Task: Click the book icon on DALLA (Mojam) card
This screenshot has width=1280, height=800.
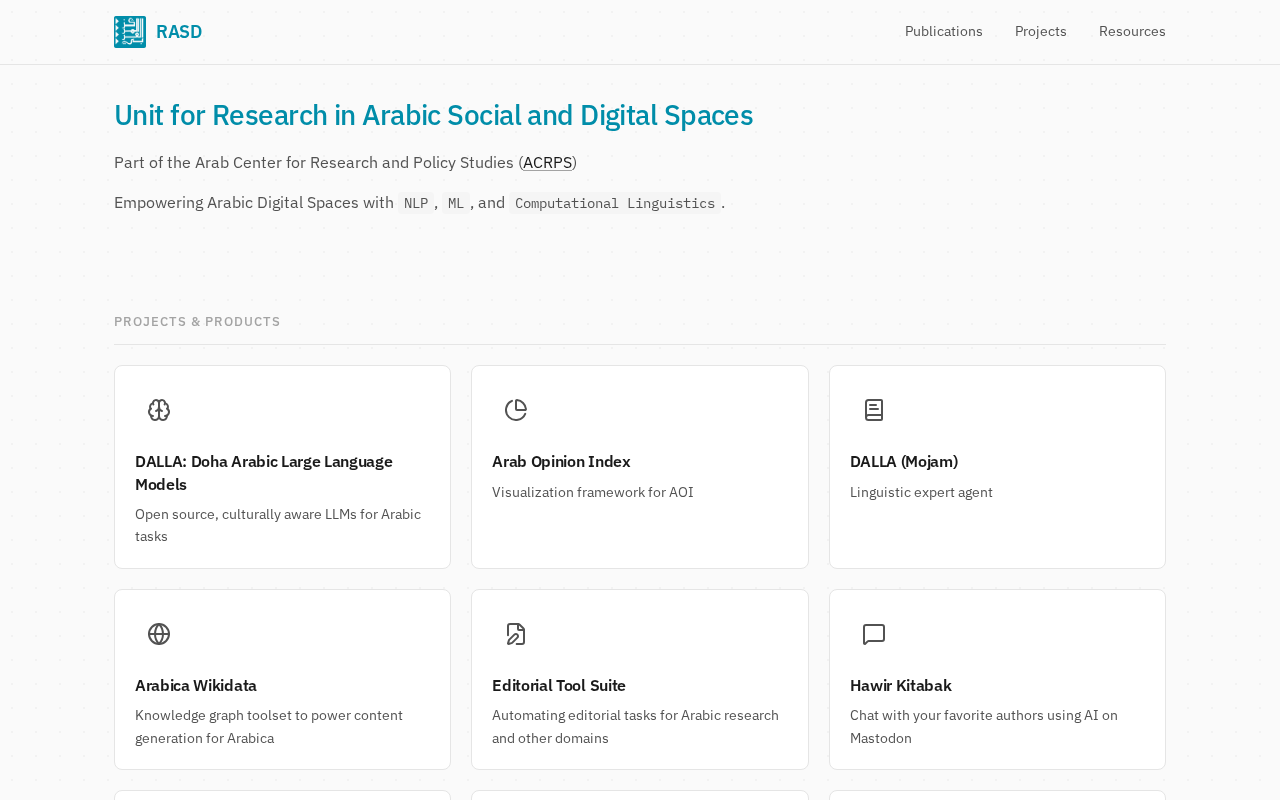Action: tap(874, 410)
